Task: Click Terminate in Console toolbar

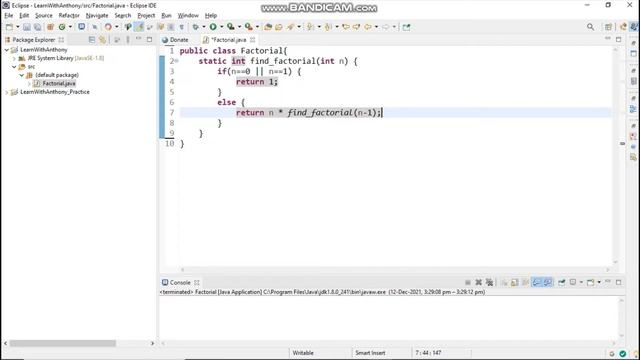Action: click(x=468, y=282)
